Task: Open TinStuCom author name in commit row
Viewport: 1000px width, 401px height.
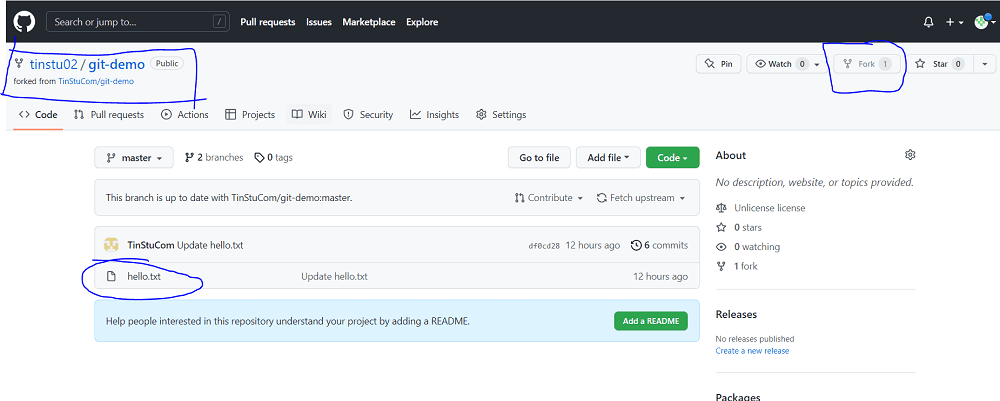Action: click(151, 245)
